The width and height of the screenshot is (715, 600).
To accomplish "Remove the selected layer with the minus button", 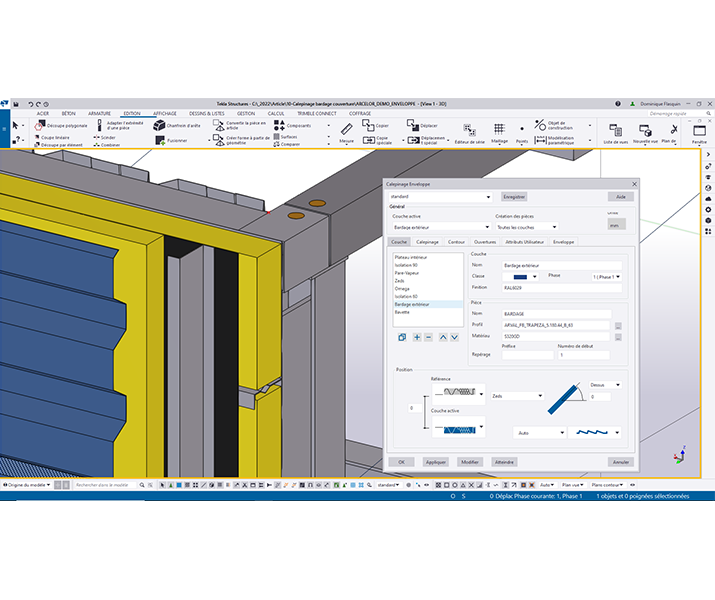I will (x=429, y=338).
